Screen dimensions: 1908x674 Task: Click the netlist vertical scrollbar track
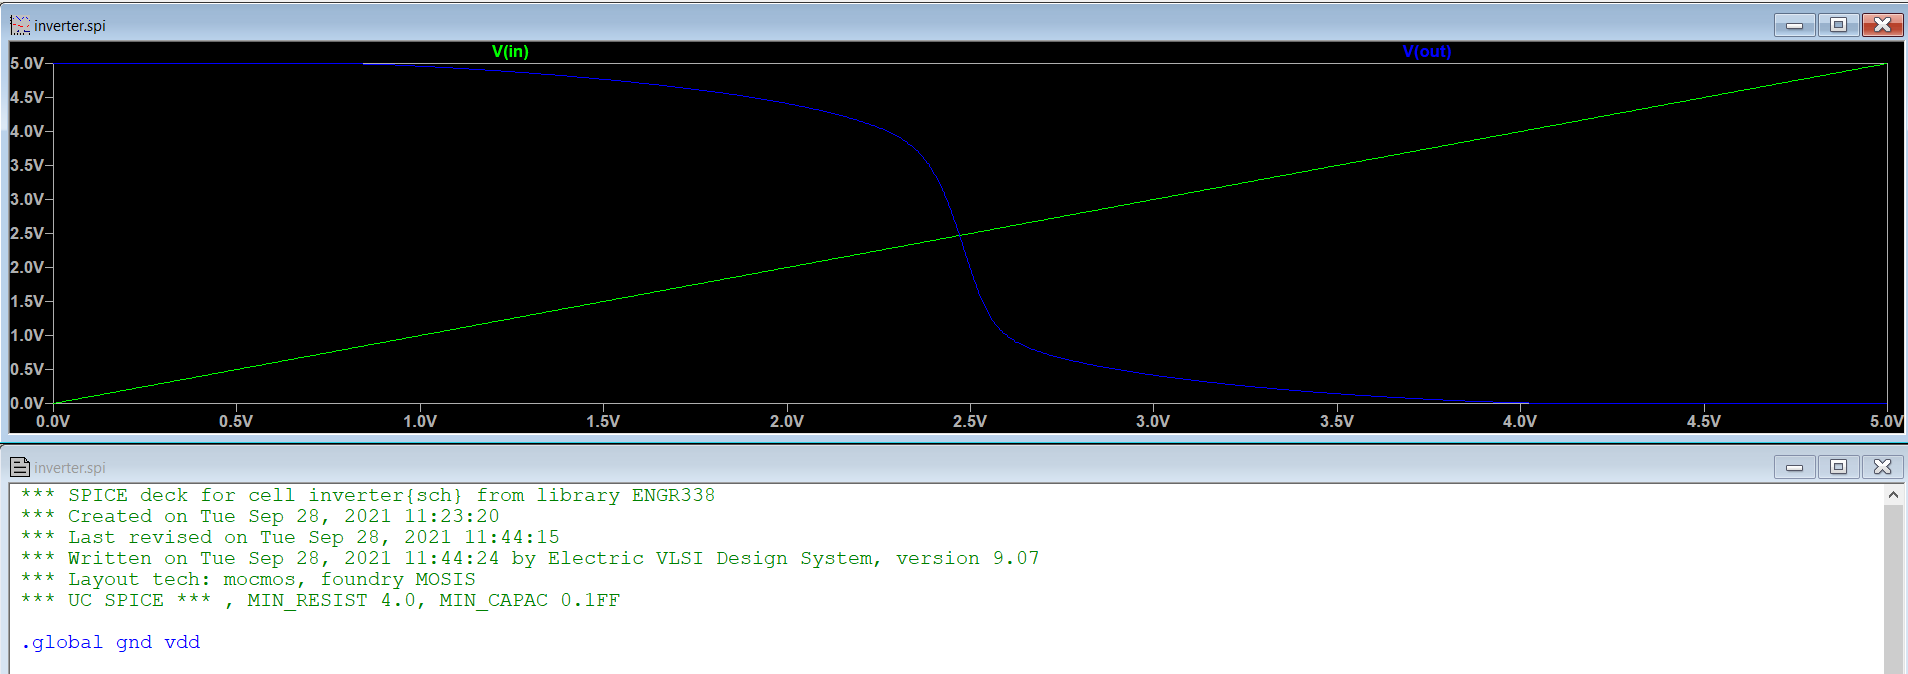tap(1892, 590)
